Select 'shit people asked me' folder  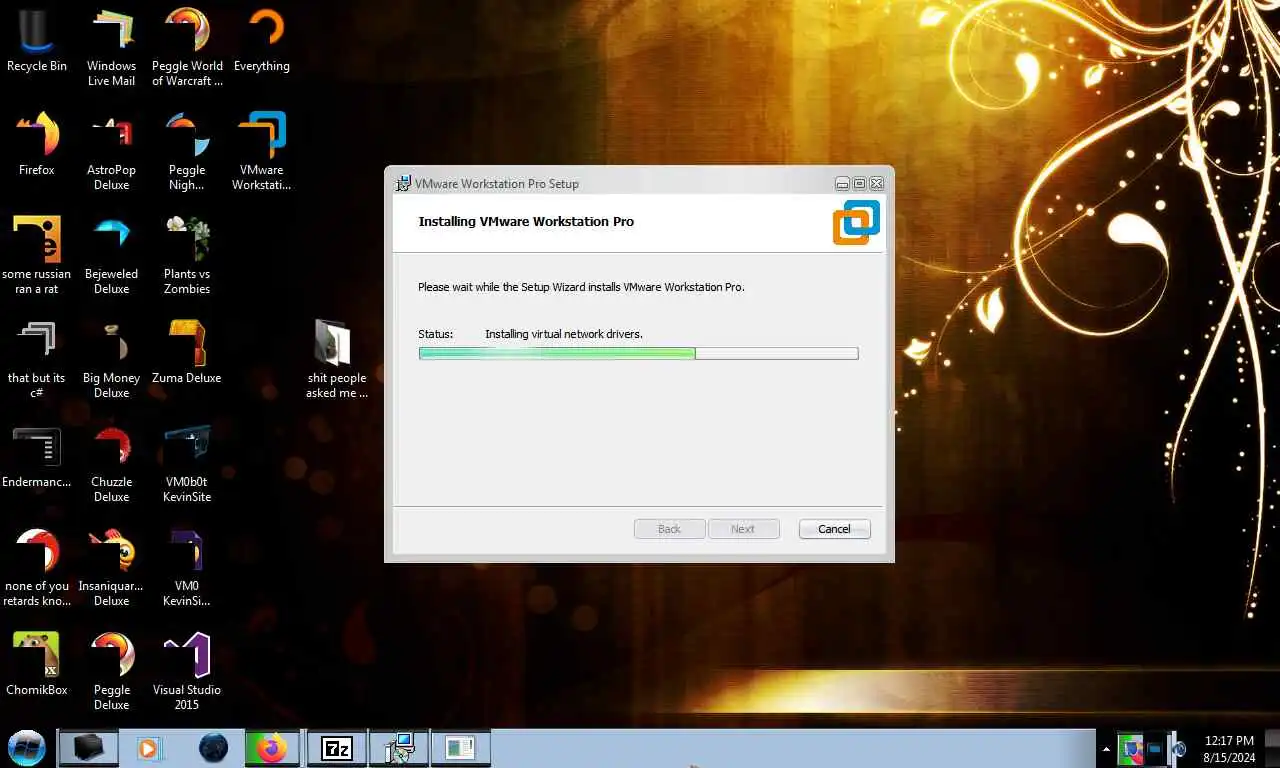coord(337,359)
